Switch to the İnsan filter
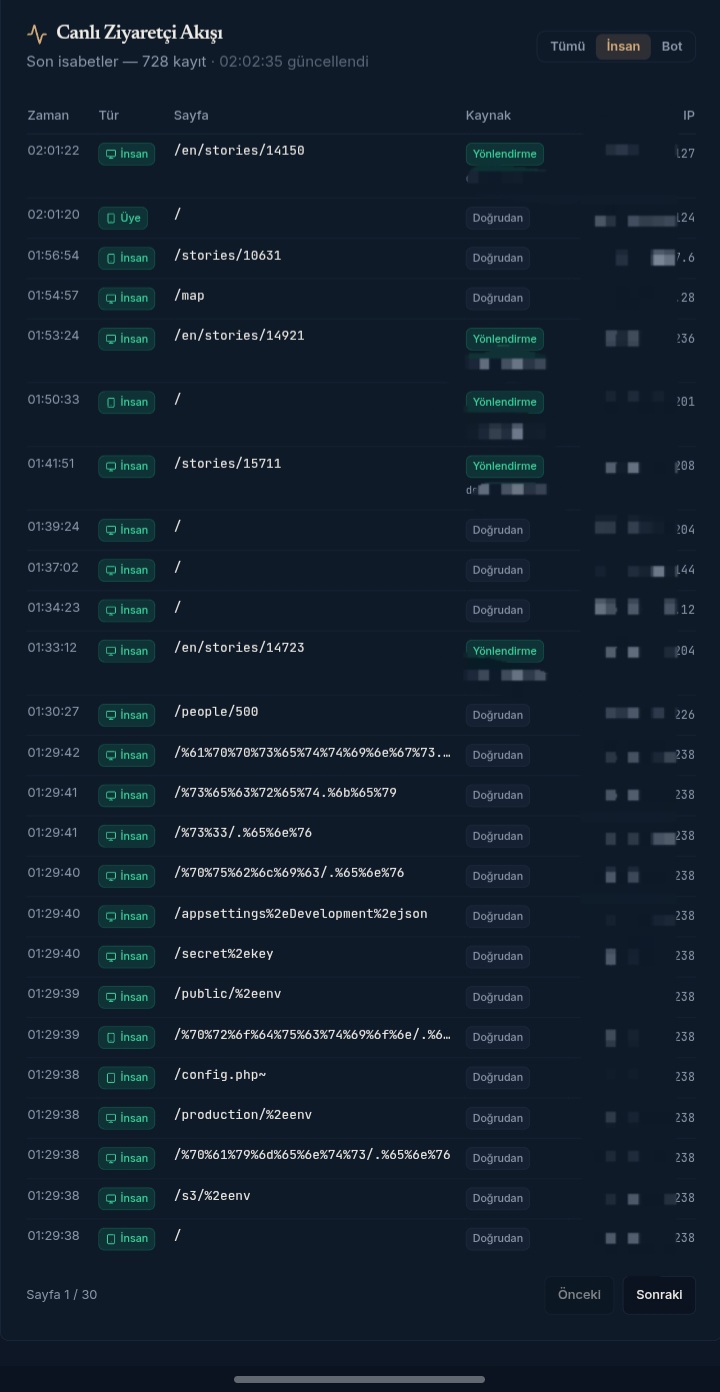Image resolution: width=720 pixels, height=1392 pixels. 623,46
